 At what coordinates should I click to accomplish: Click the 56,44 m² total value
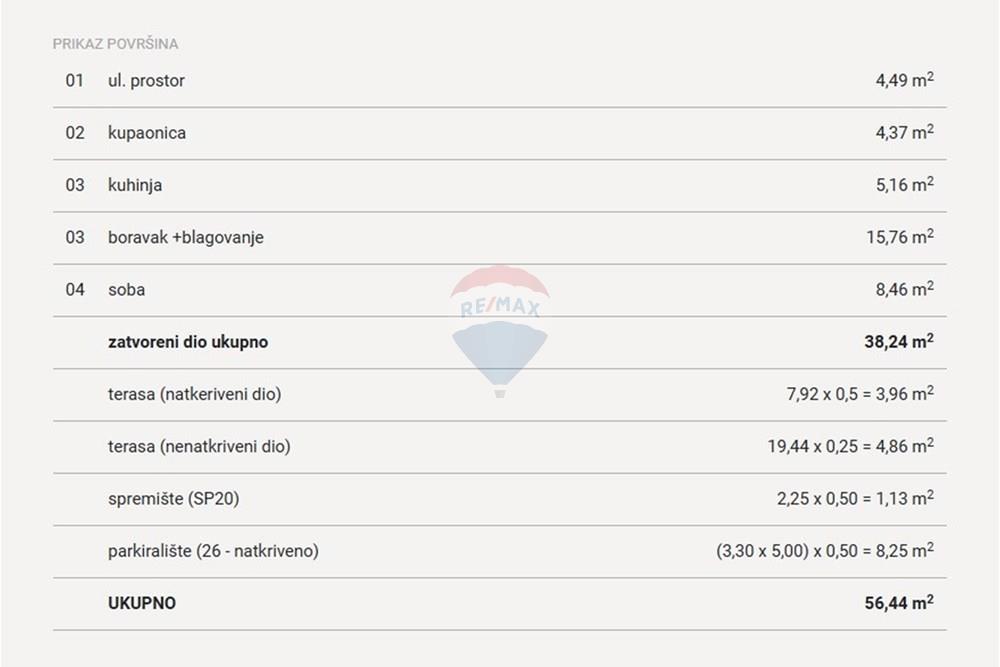coord(899,603)
